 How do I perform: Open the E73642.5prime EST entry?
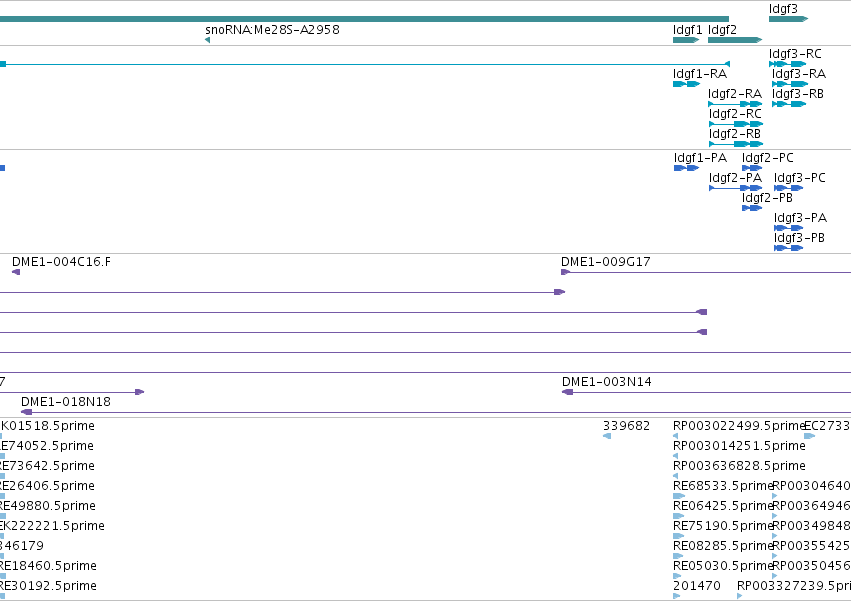[47, 466]
